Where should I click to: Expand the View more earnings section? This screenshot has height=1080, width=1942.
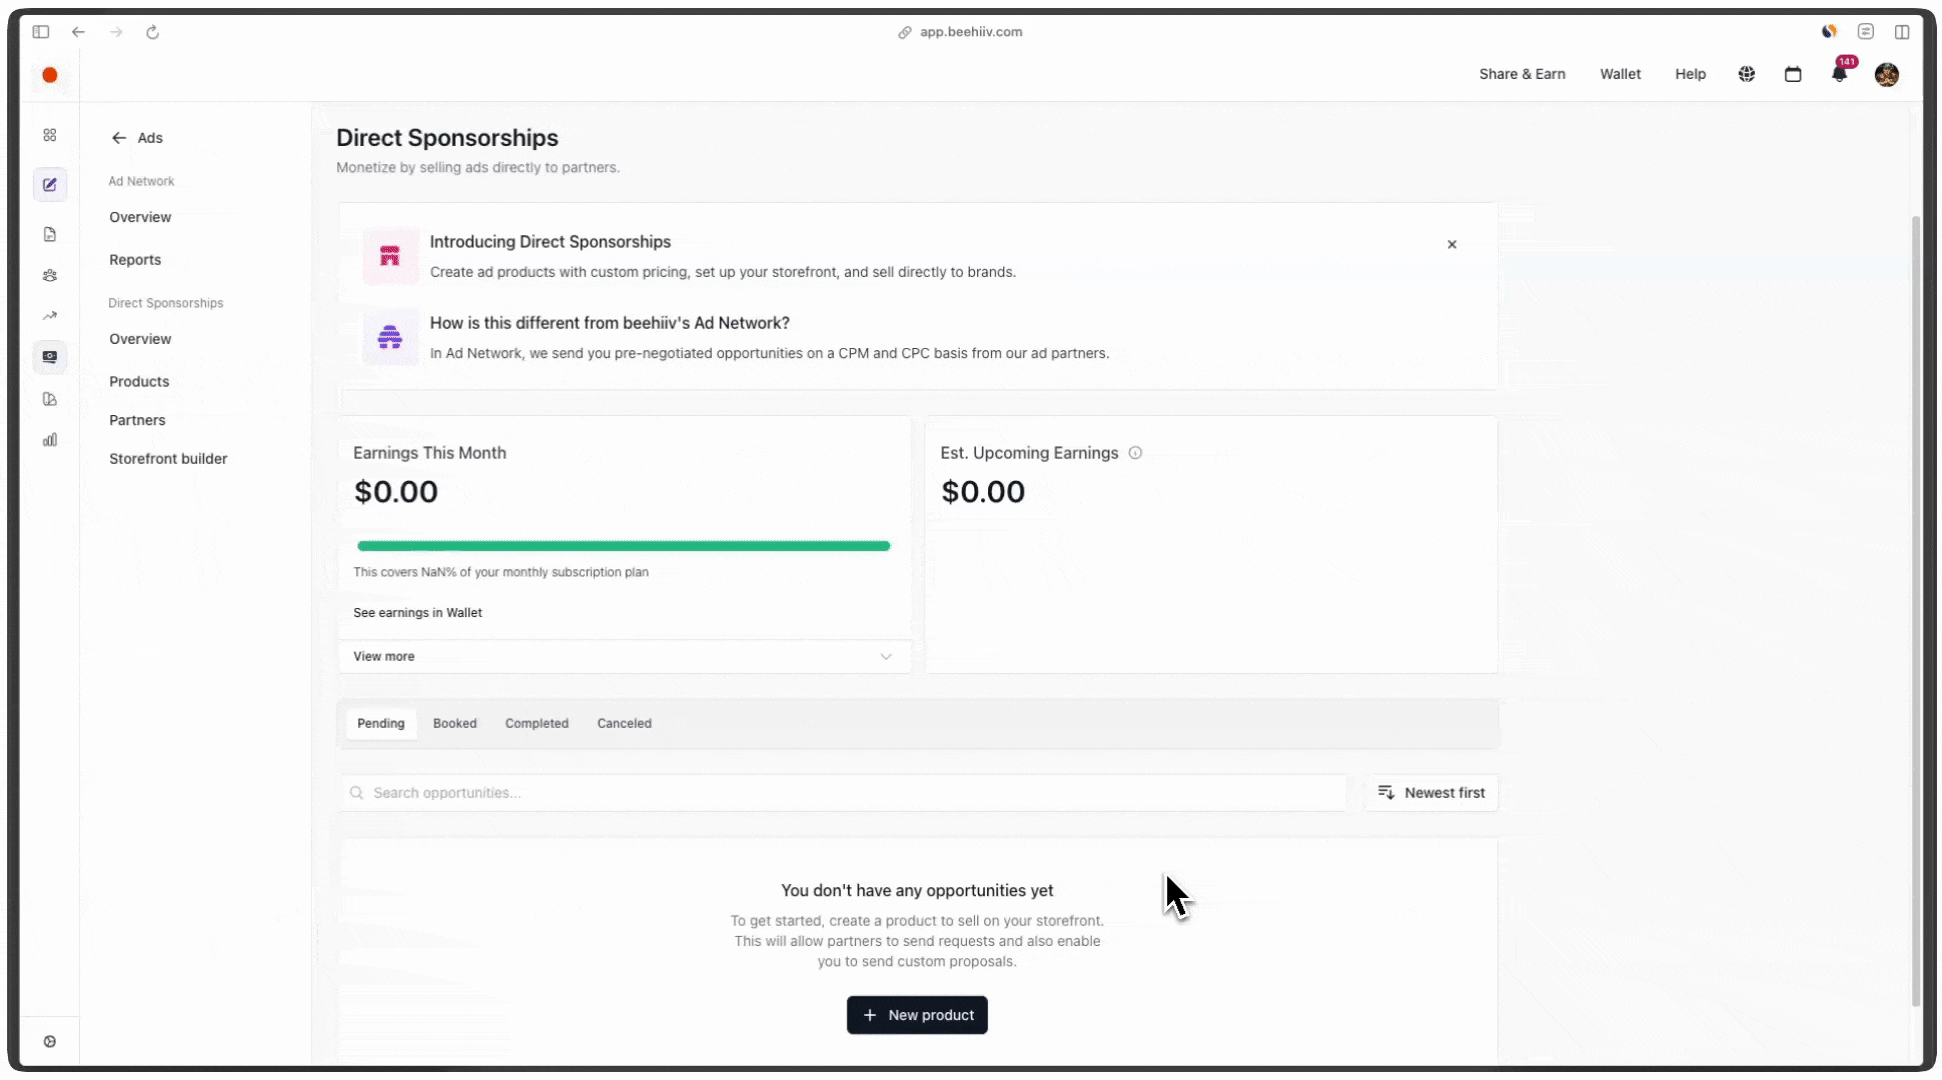tap(624, 656)
